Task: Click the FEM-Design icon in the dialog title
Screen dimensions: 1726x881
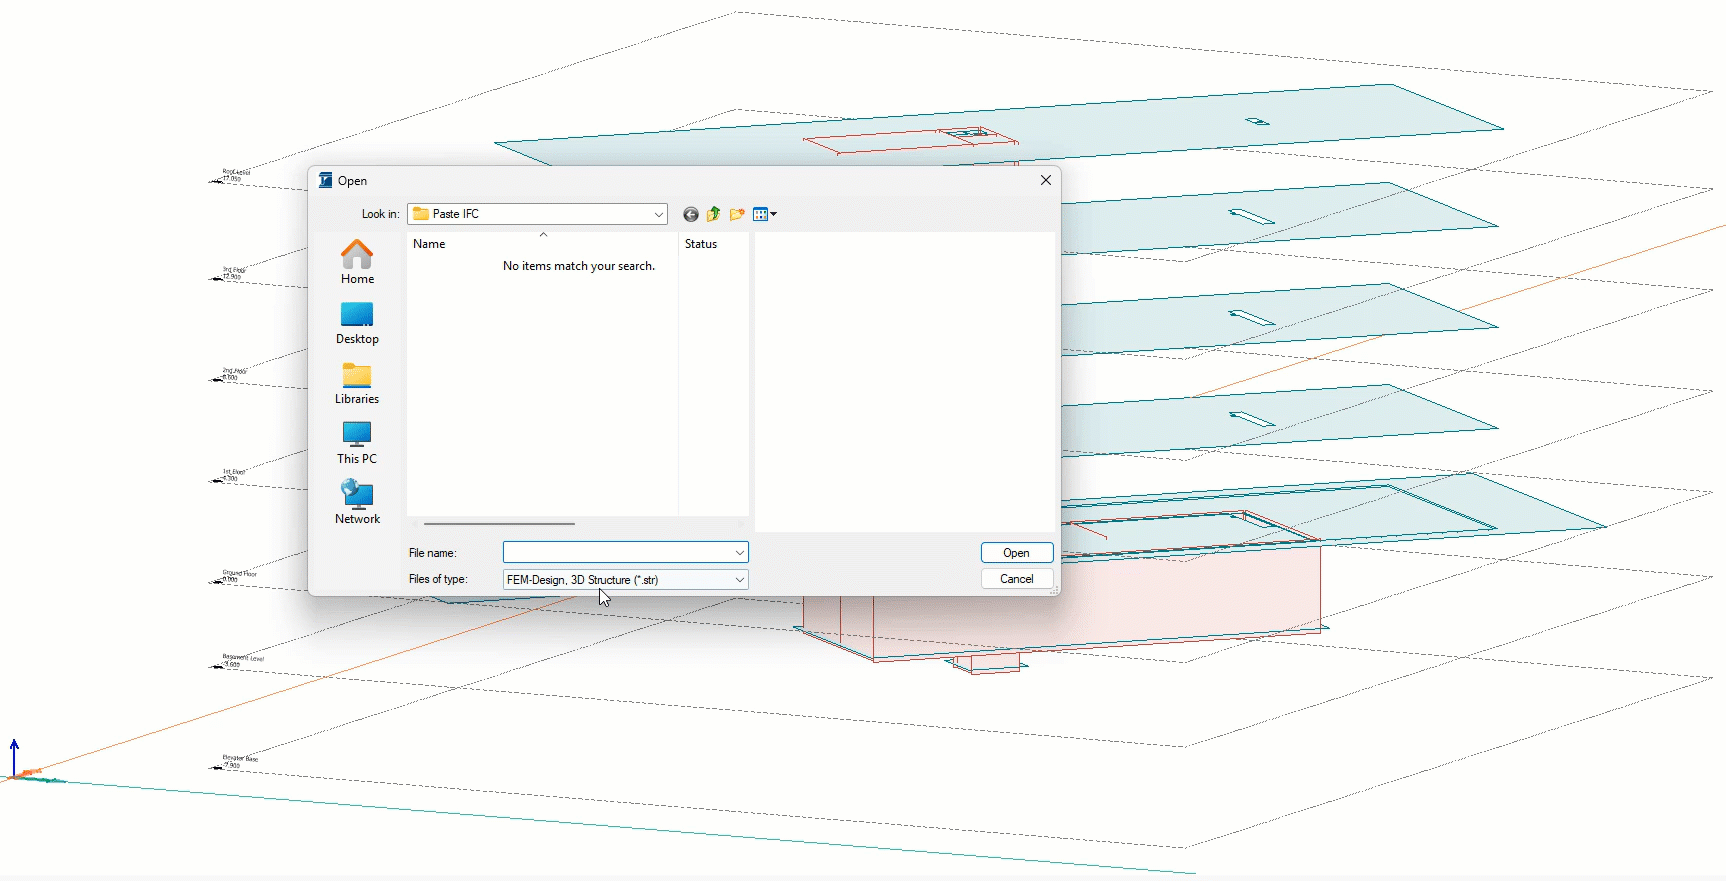Action: [x=325, y=181]
